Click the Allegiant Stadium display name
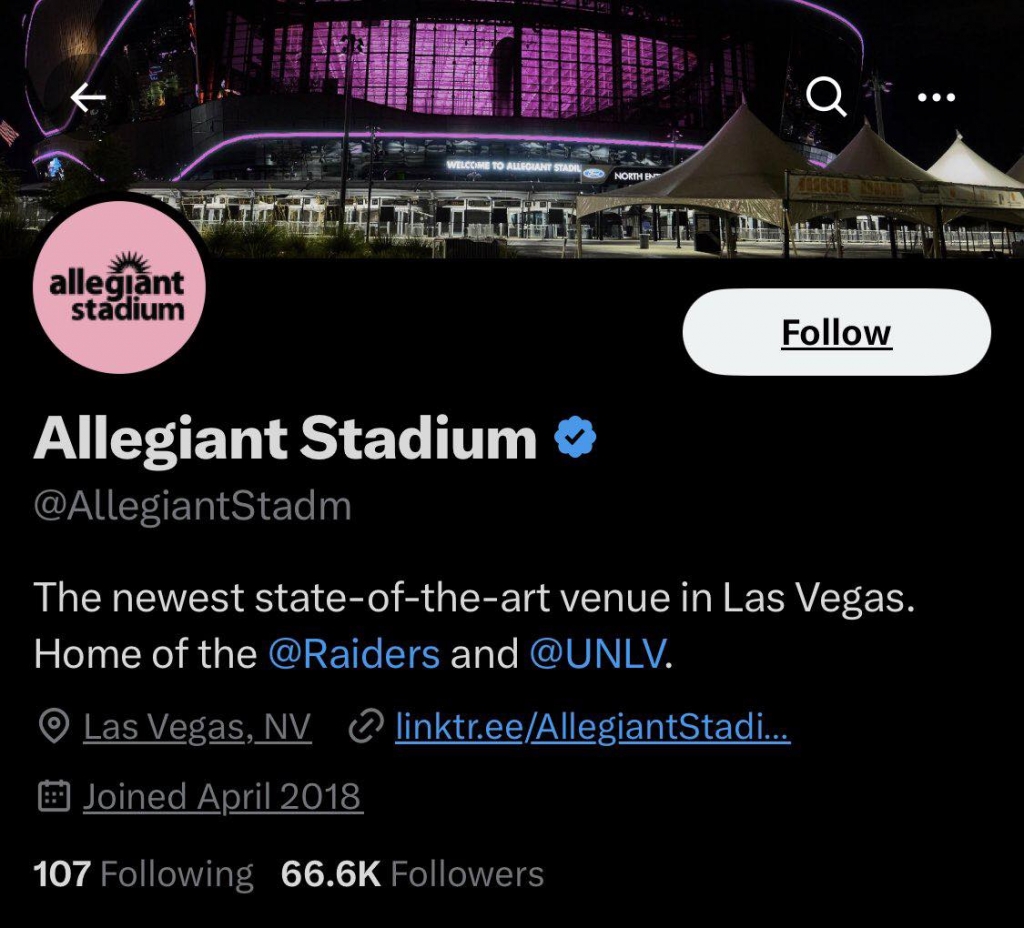This screenshot has width=1024, height=928. coord(285,438)
